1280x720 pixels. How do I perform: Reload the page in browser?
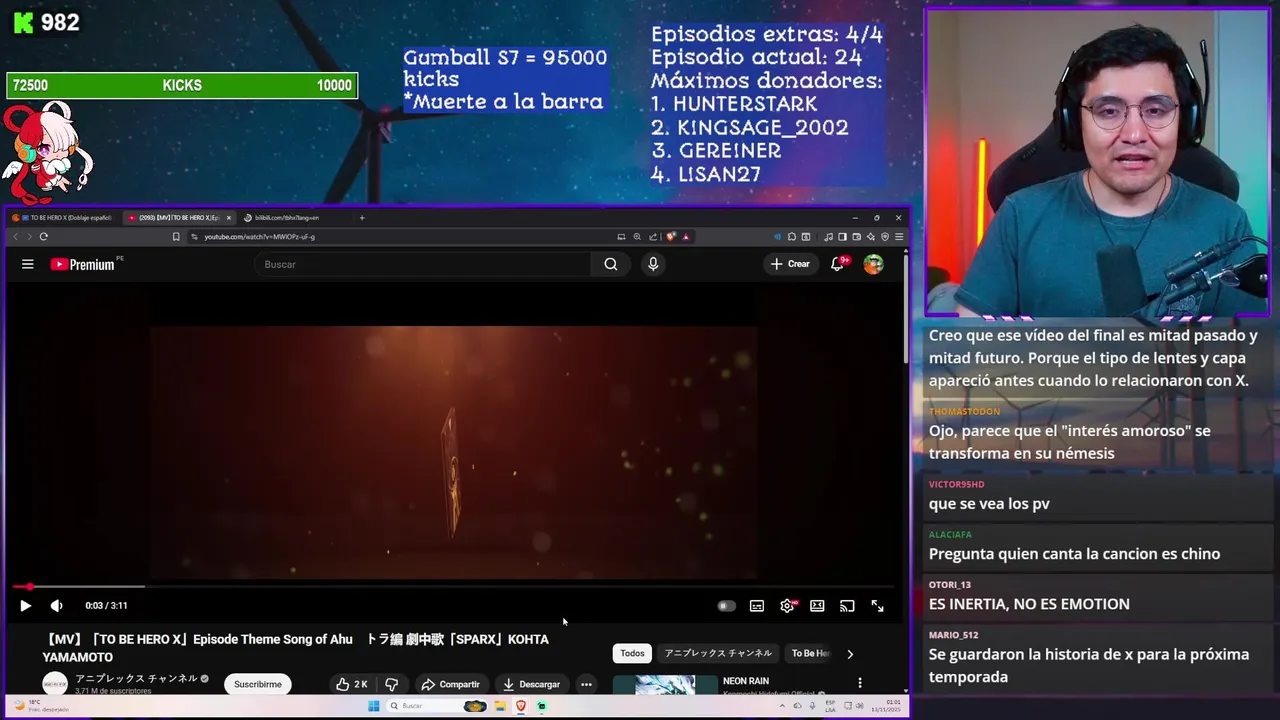click(44, 237)
